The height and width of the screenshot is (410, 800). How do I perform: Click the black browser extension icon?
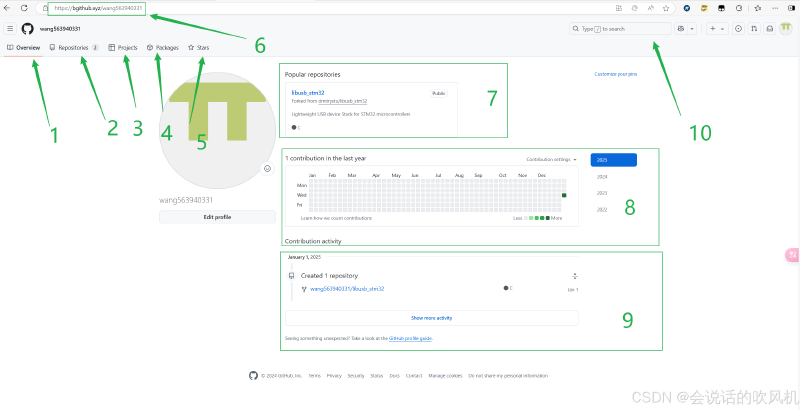point(721,8)
